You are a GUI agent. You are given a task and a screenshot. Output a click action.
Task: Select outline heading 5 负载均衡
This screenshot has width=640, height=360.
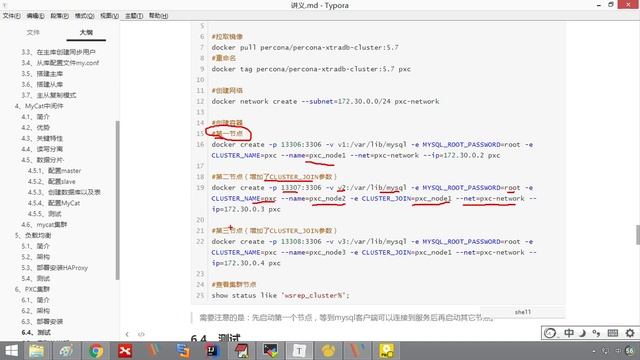[33, 236]
